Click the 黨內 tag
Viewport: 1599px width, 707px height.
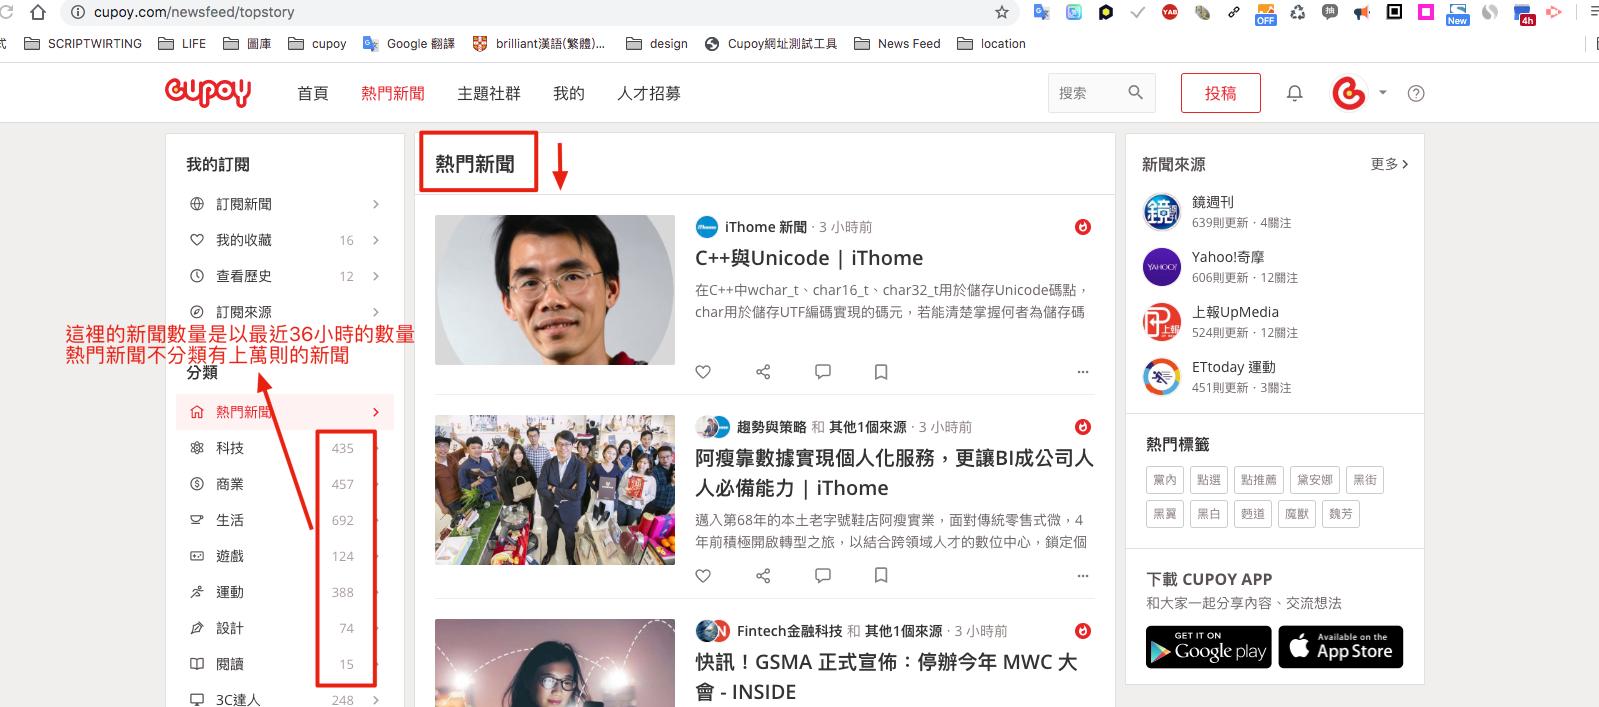[x=1165, y=480]
